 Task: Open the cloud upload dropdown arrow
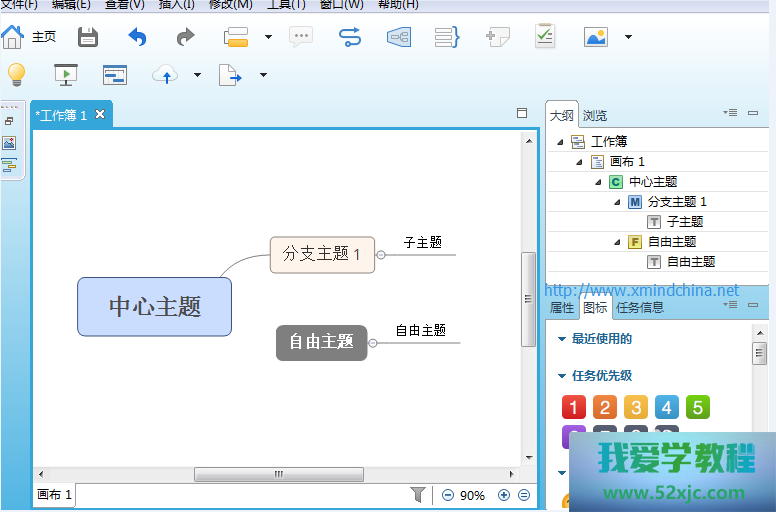[197, 75]
